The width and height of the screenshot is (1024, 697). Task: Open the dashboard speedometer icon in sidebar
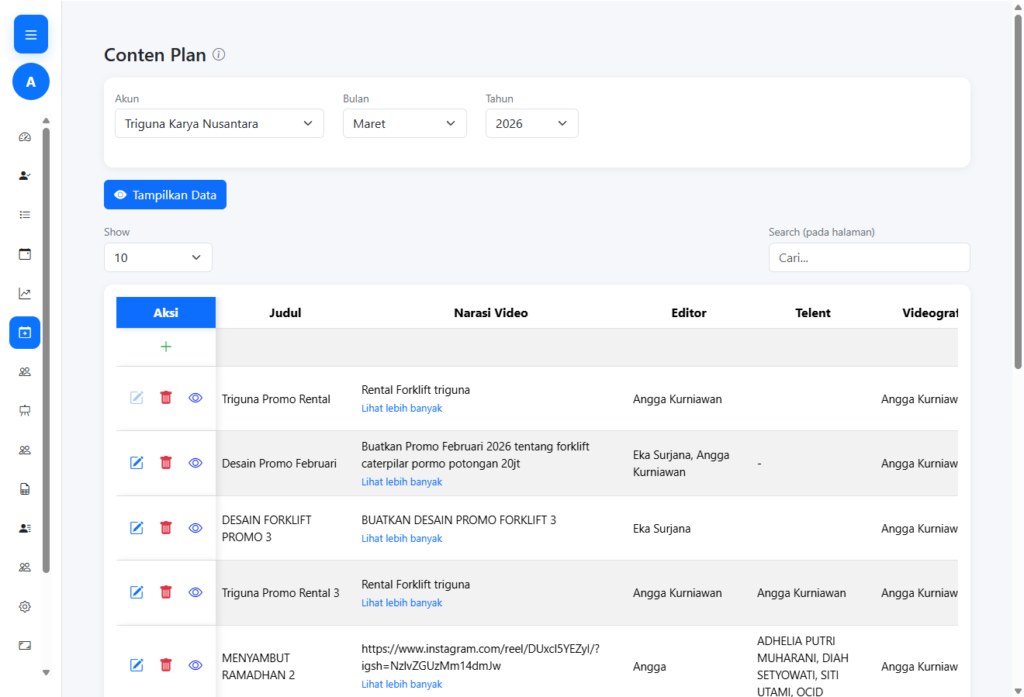[x=25, y=137]
